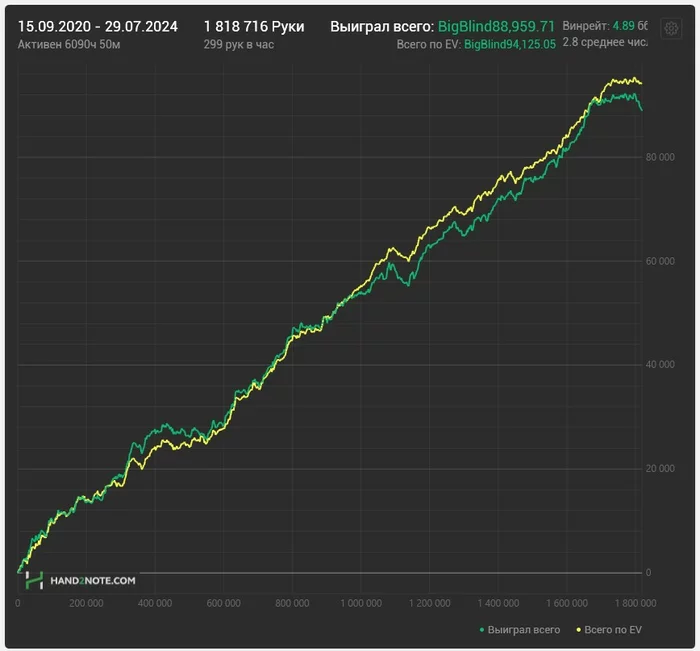Click the 800 000 x-axis label
700x651 pixels.
pos(292,603)
